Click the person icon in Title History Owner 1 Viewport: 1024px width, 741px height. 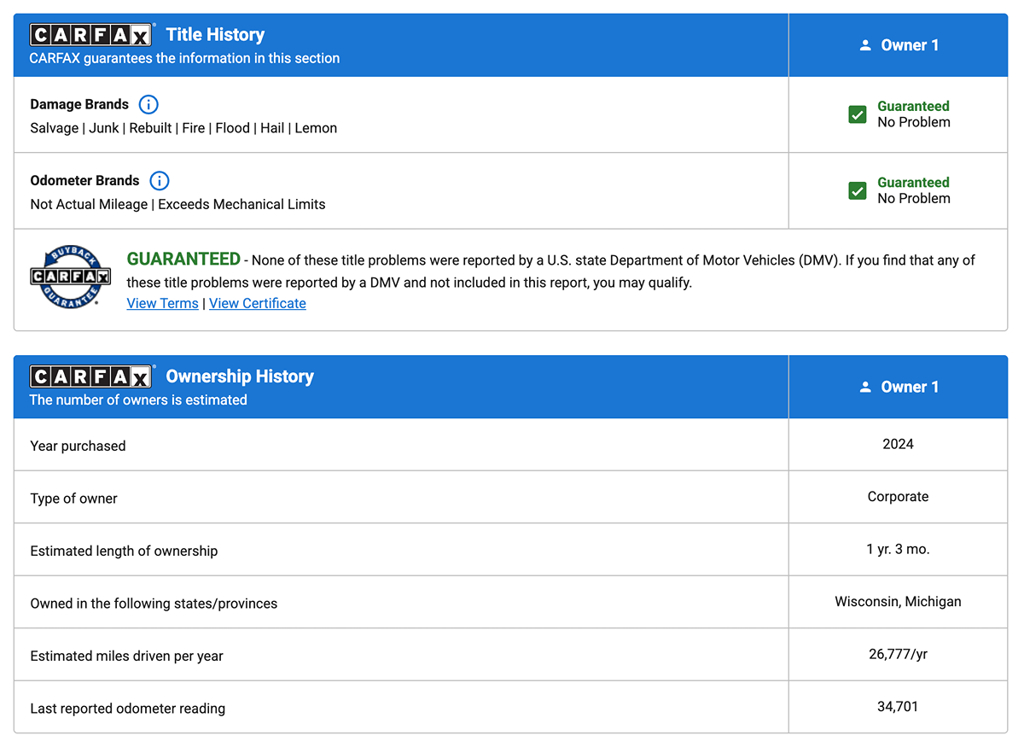pos(865,45)
